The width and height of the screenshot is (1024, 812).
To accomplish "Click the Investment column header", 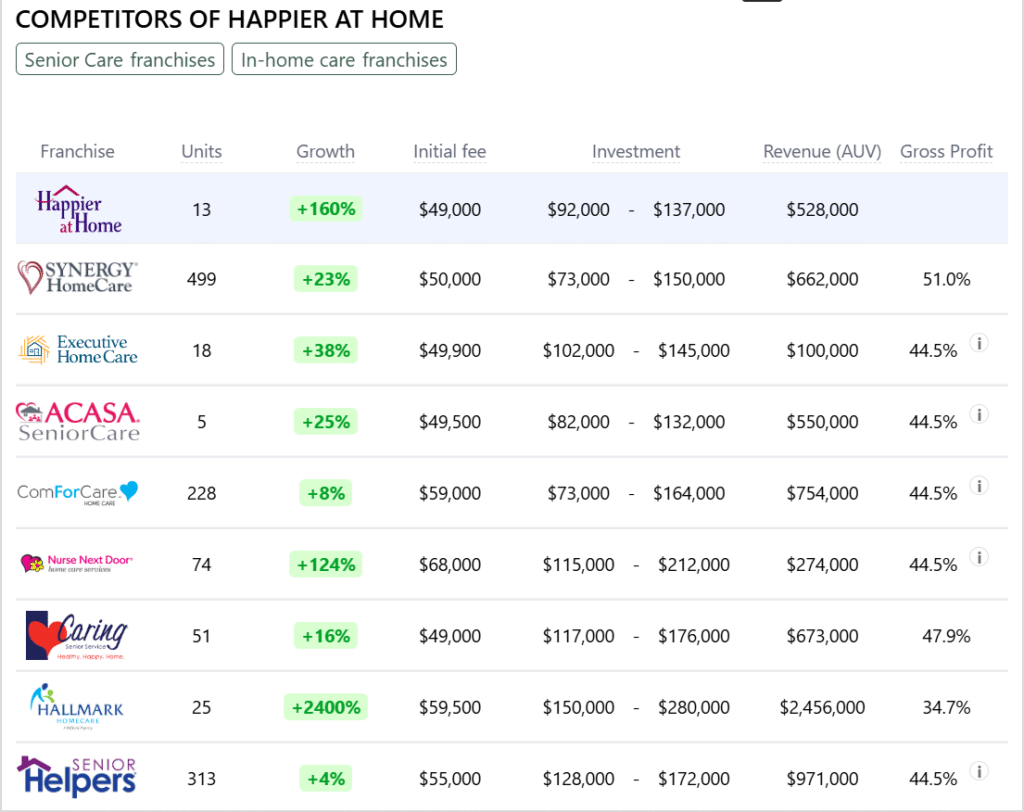I will [635, 151].
